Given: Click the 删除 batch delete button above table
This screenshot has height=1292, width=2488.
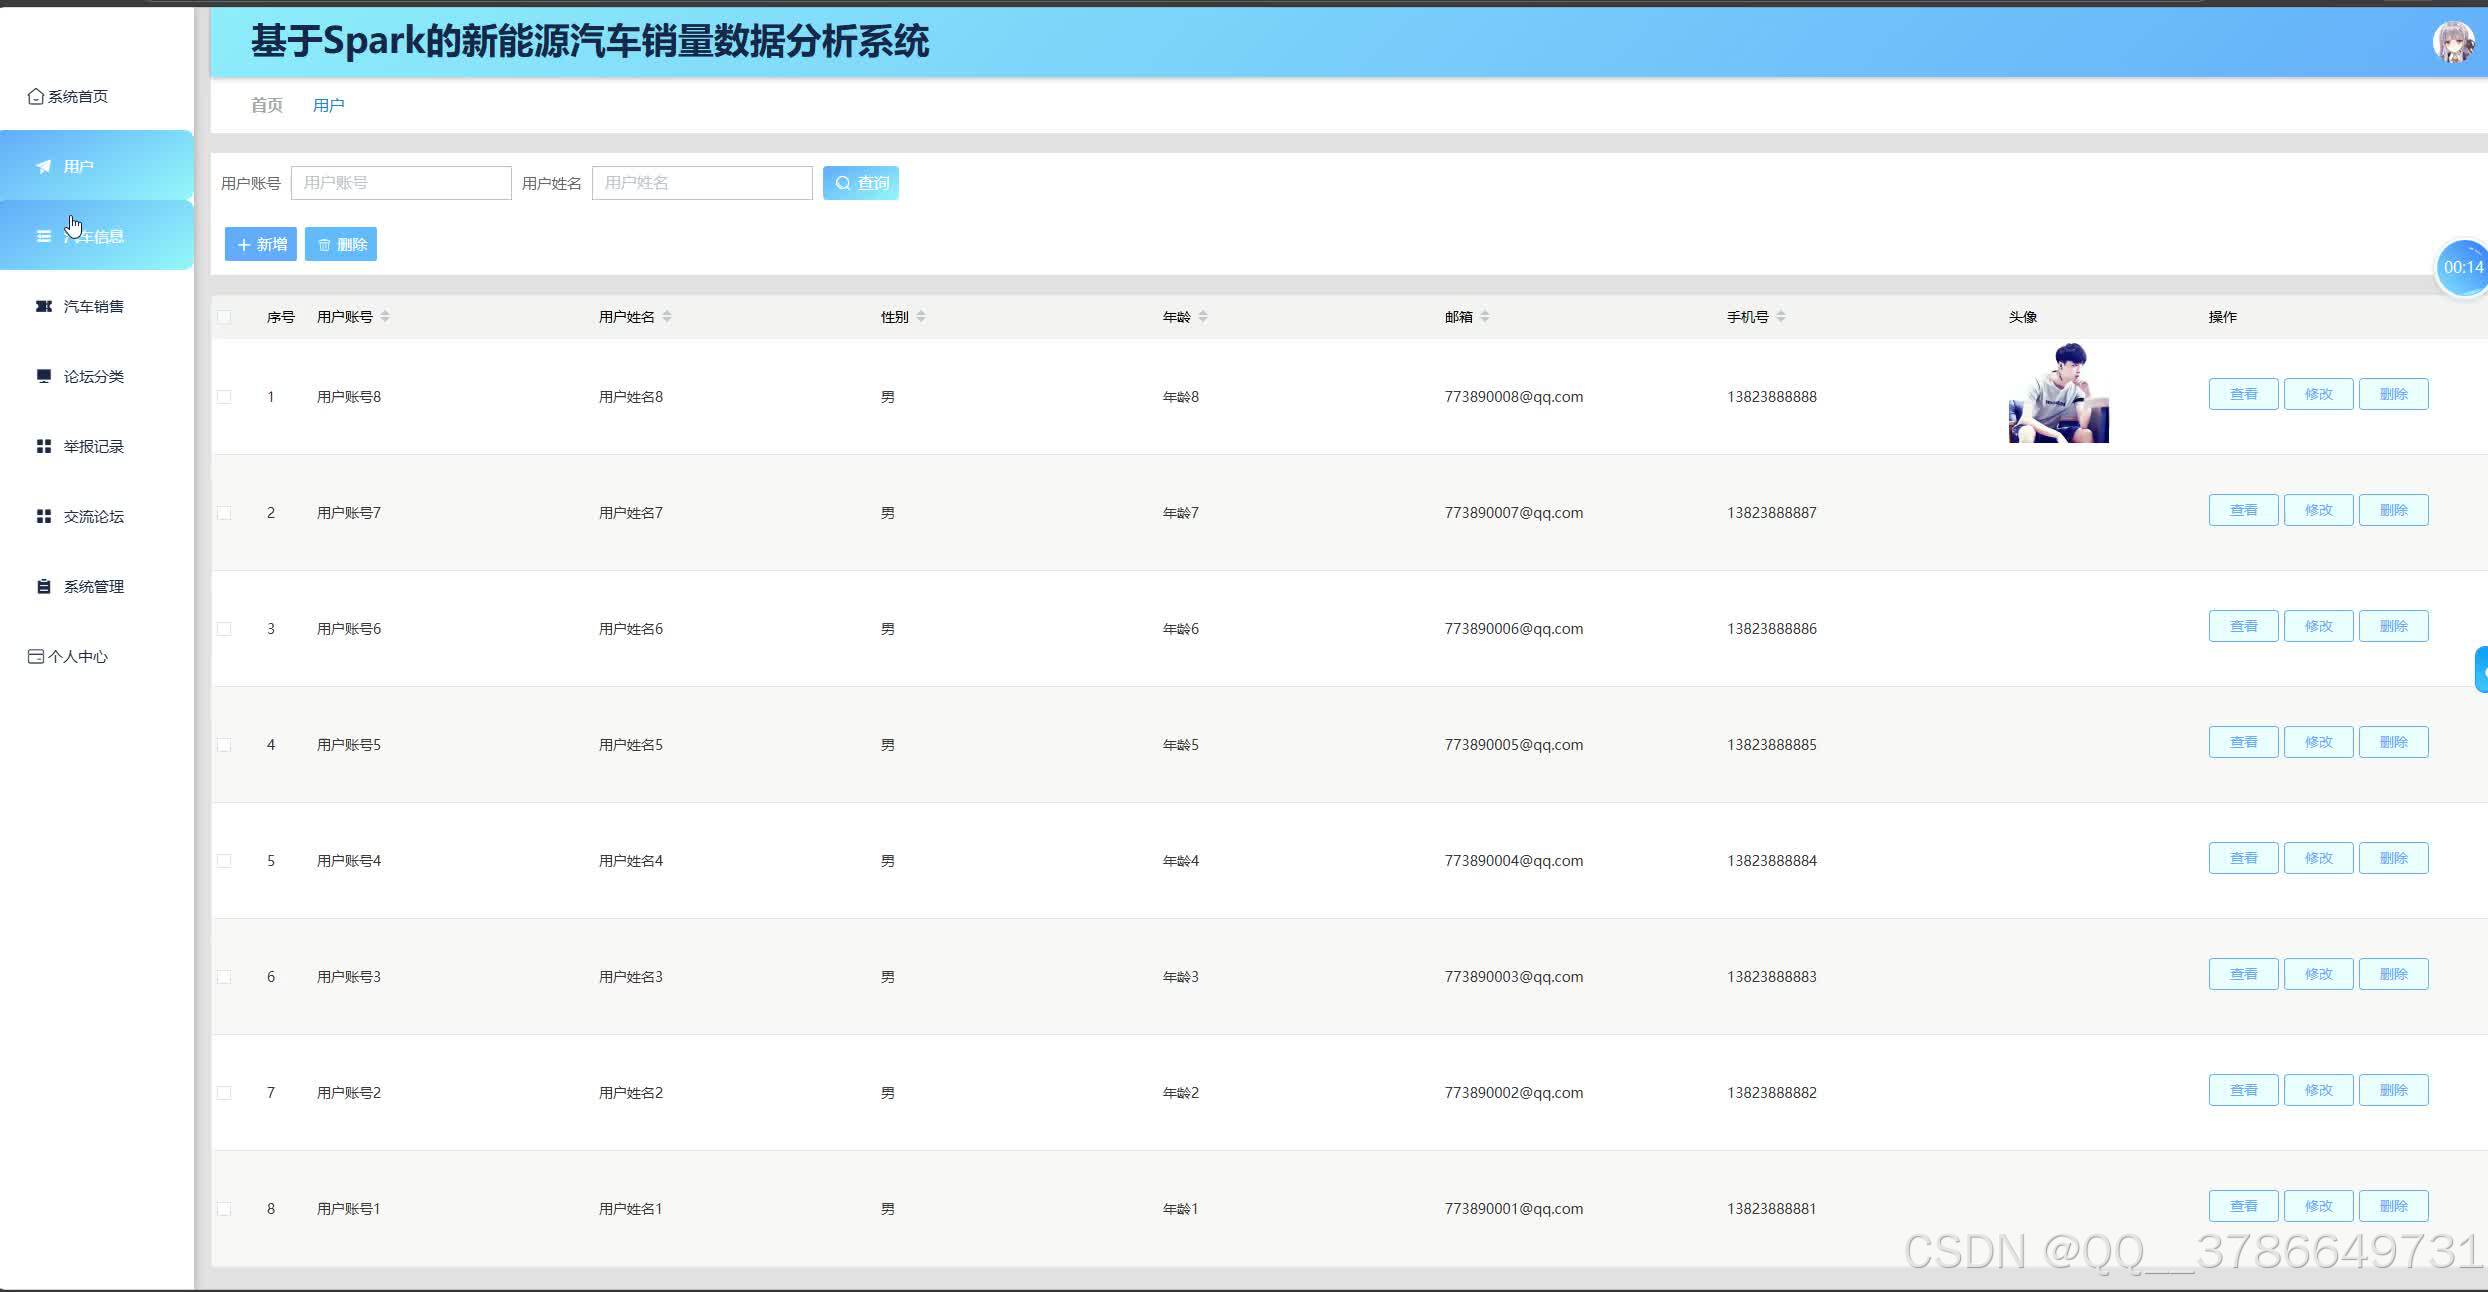Looking at the screenshot, I should click(x=341, y=244).
